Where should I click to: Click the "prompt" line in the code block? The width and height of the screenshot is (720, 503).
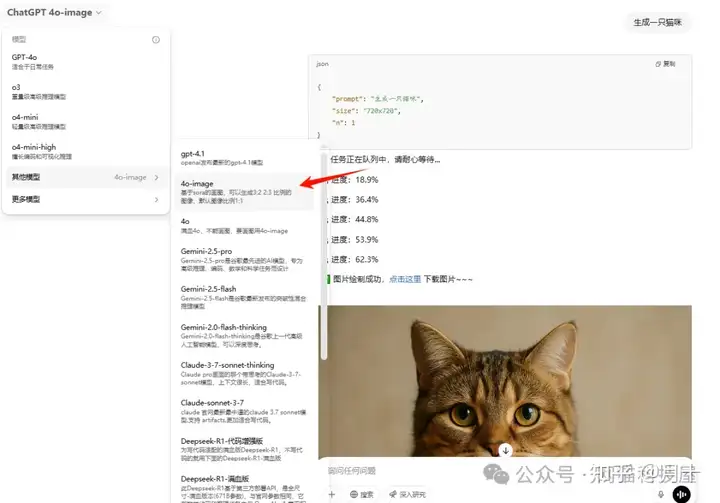[x=377, y=99]
